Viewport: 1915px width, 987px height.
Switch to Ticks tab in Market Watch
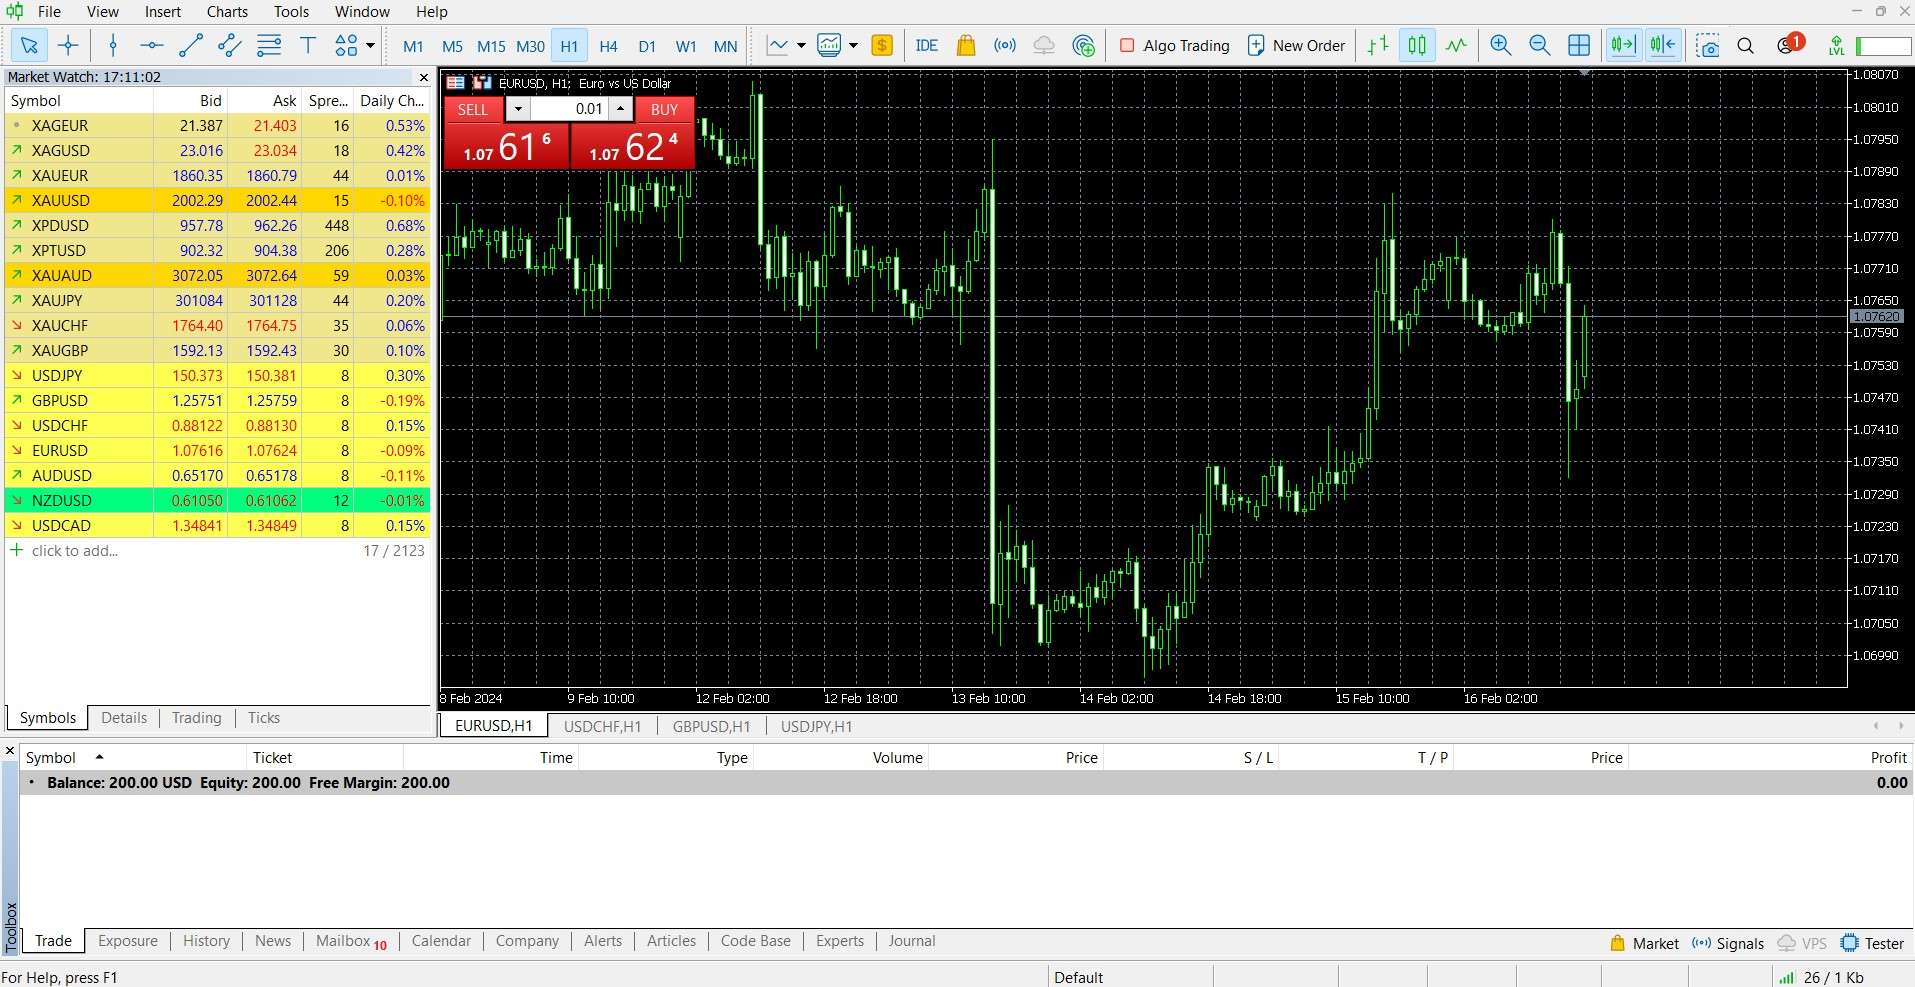point(263,718)
